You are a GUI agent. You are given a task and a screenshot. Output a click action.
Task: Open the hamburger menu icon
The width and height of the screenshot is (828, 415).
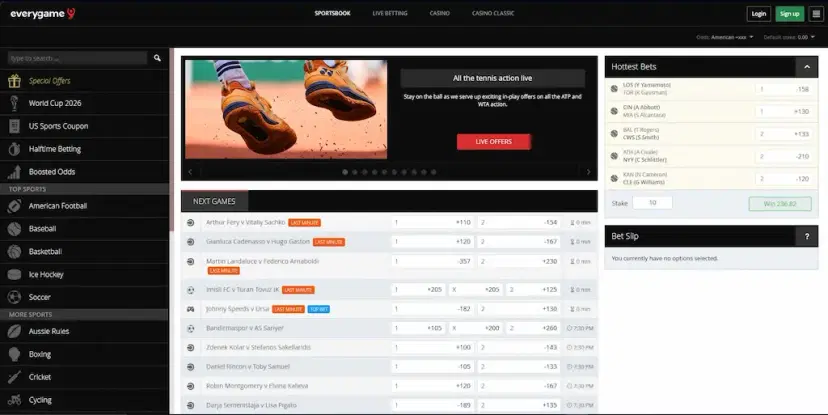pyautogui.click(x=816, y=14)
